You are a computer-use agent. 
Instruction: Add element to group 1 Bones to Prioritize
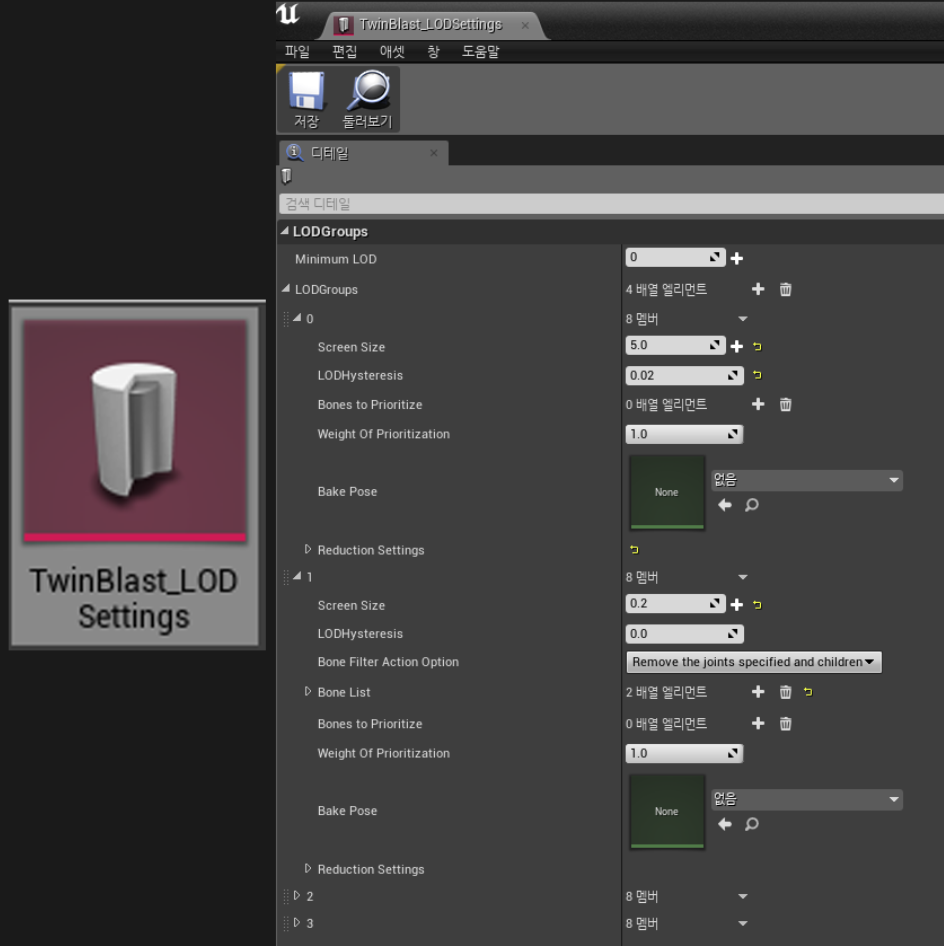click(758, 723)
